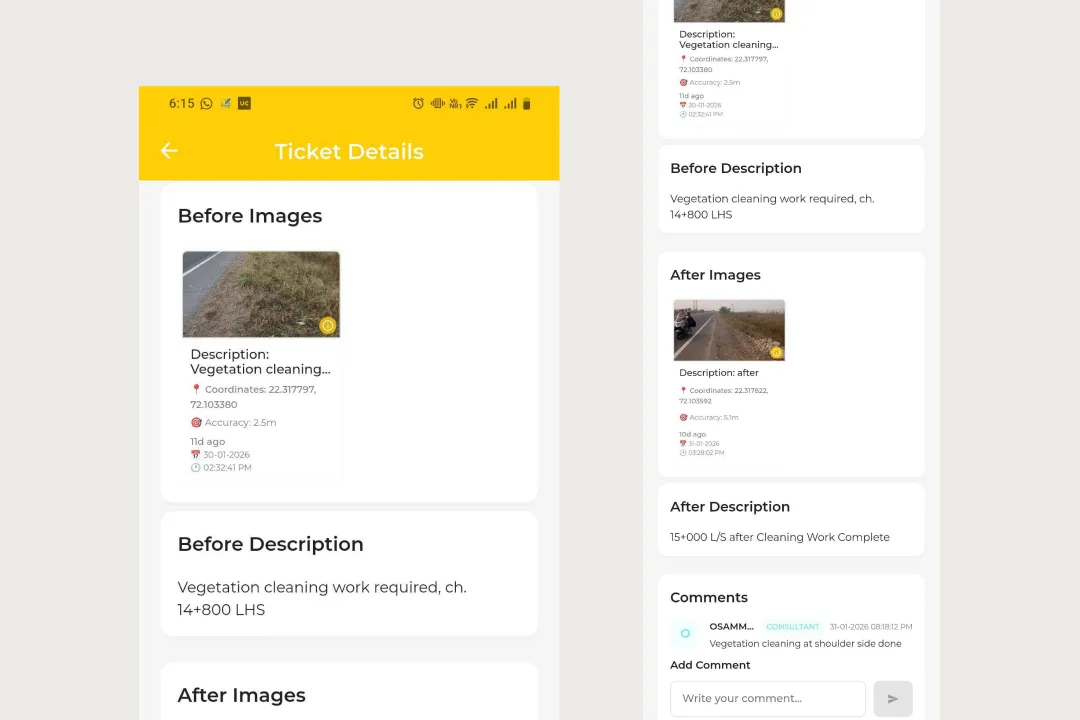The width and height of the screenshot is (1080, 720).
Task: Tap the clock icon next to 02:32:41 PM
Action: point(195,467)
